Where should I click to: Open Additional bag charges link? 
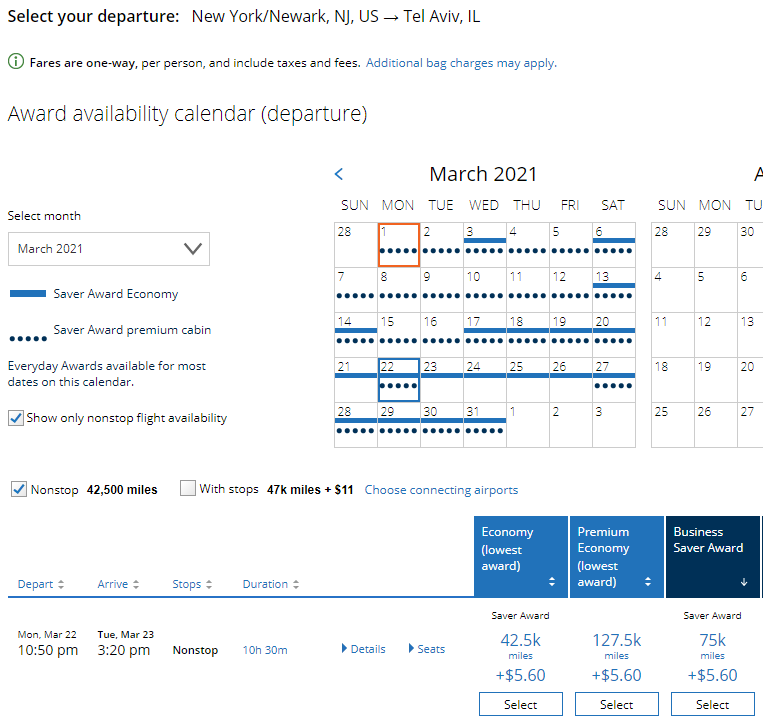[461, 63]
